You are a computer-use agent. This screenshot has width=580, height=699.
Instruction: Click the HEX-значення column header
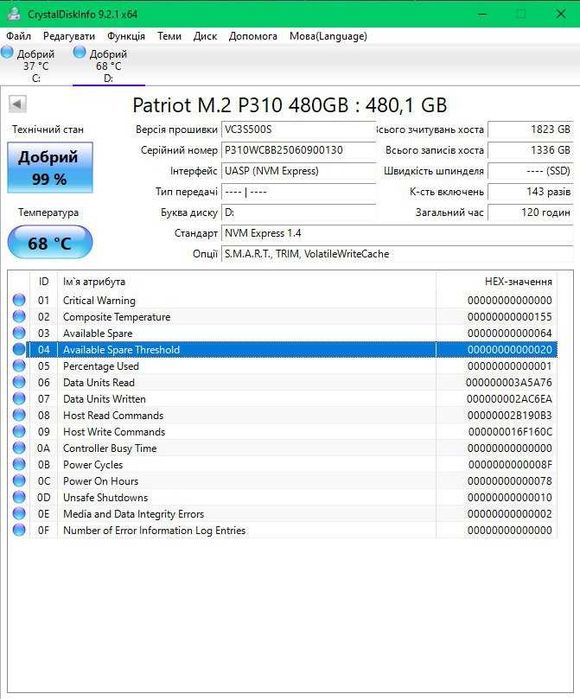[496, 281]
